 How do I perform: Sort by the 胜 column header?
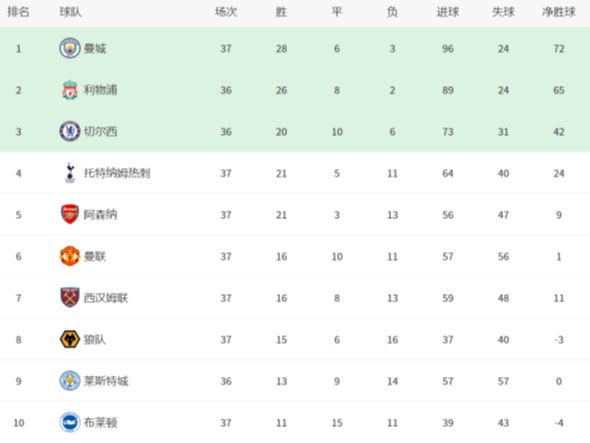281,12
